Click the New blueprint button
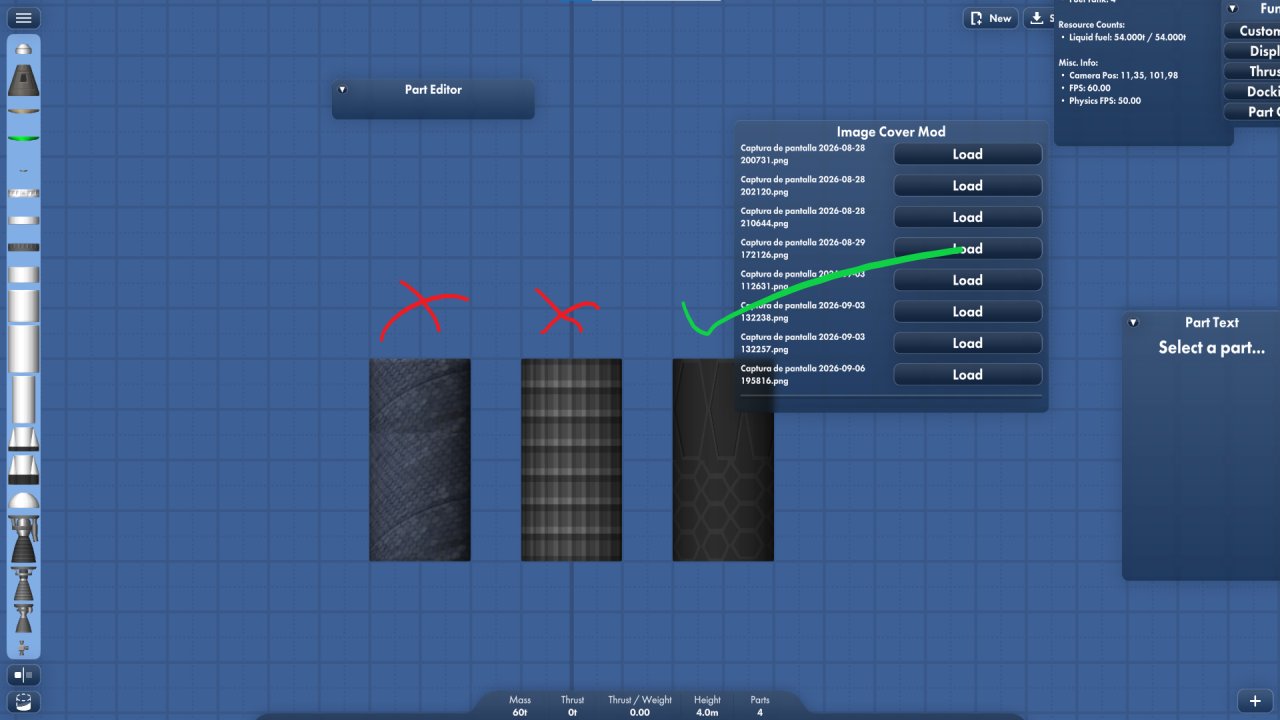Image resolution: width=1280 pixels, height=720 pixels. tap(991, 18)
